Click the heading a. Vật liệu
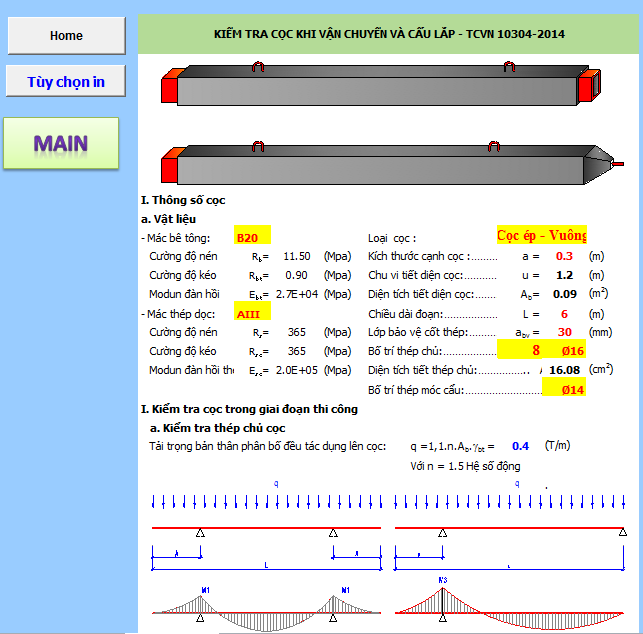The image size is (643, 634). pos(168,219)
